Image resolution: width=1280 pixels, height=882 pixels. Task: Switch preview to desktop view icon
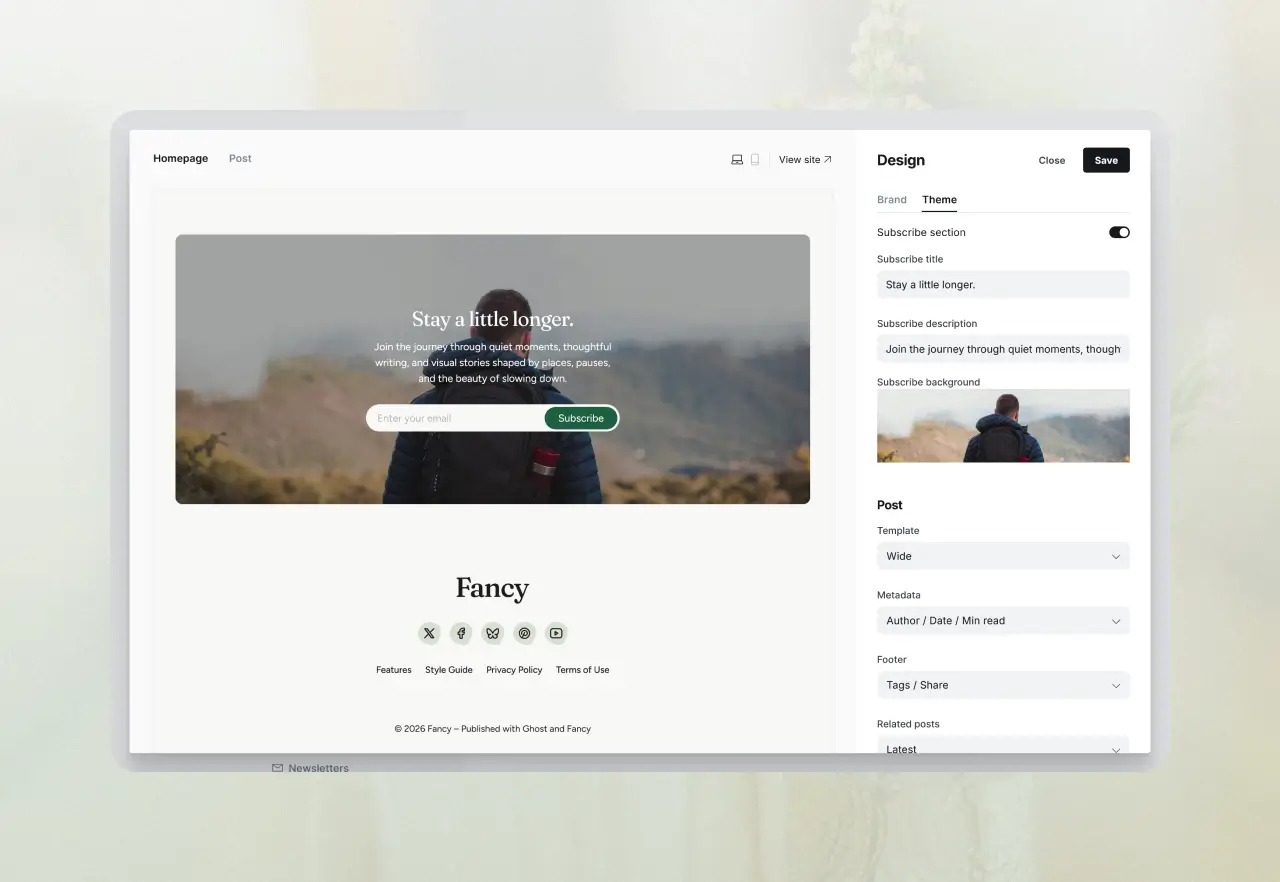737,160
